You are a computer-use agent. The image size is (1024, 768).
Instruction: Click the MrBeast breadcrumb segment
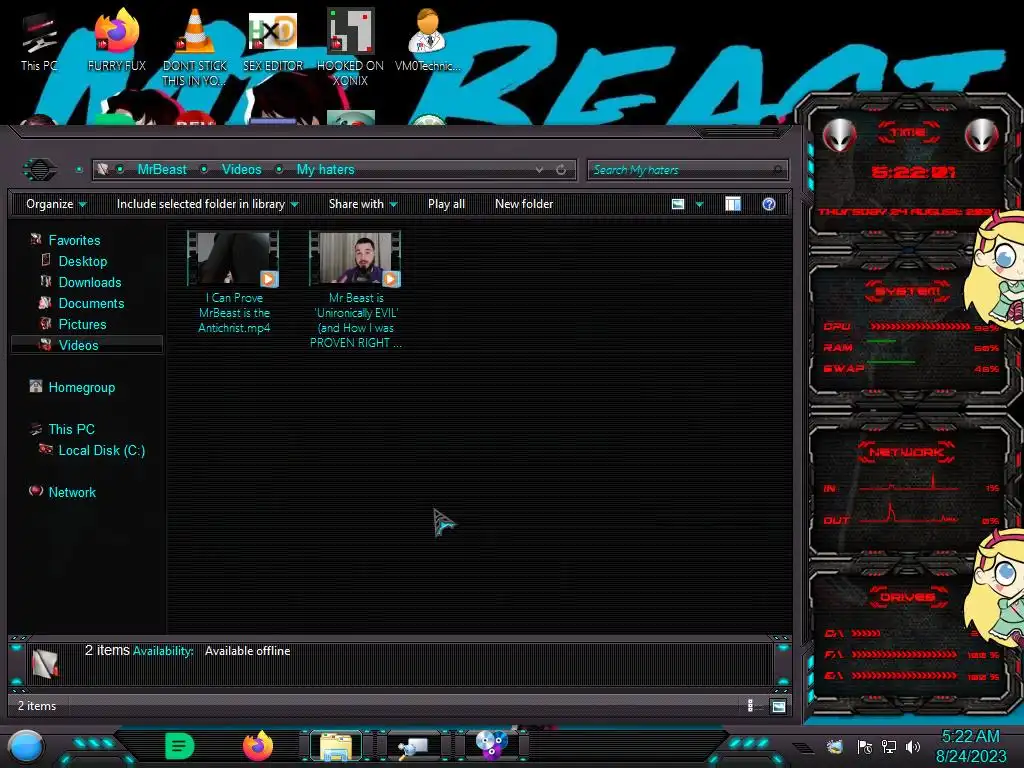(162, 170)
